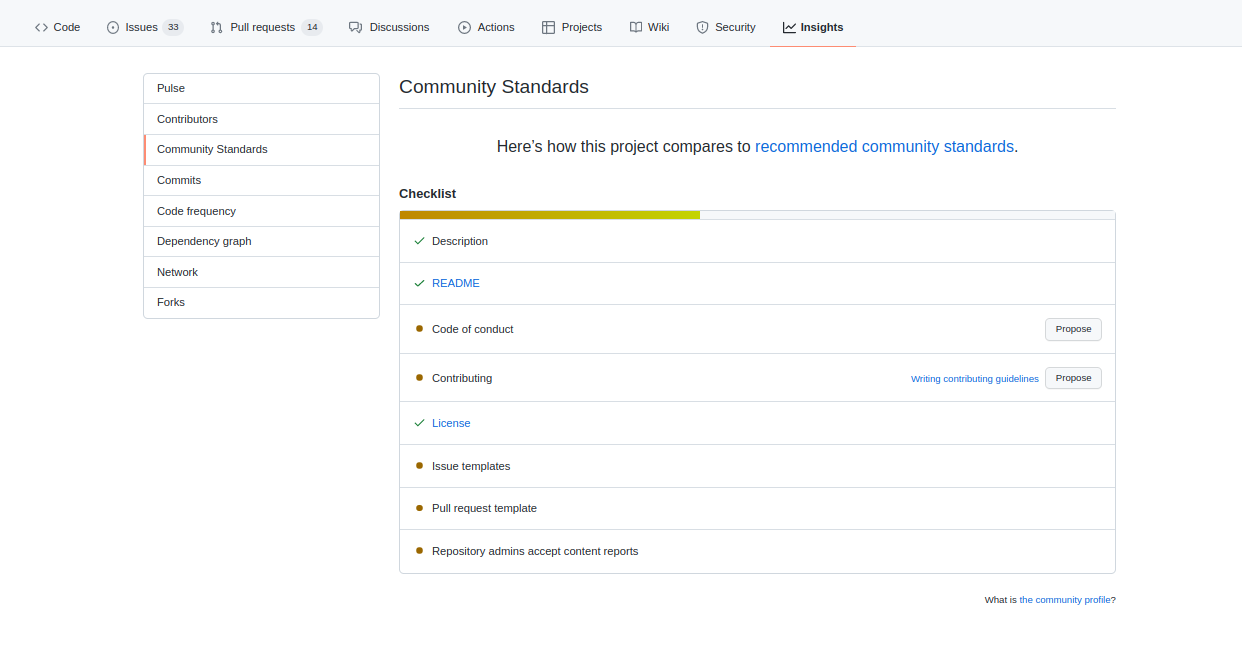Click the Code brackets icon
Image resolution: width=1242 pixels, height=652 pixels.
point(41,27)
